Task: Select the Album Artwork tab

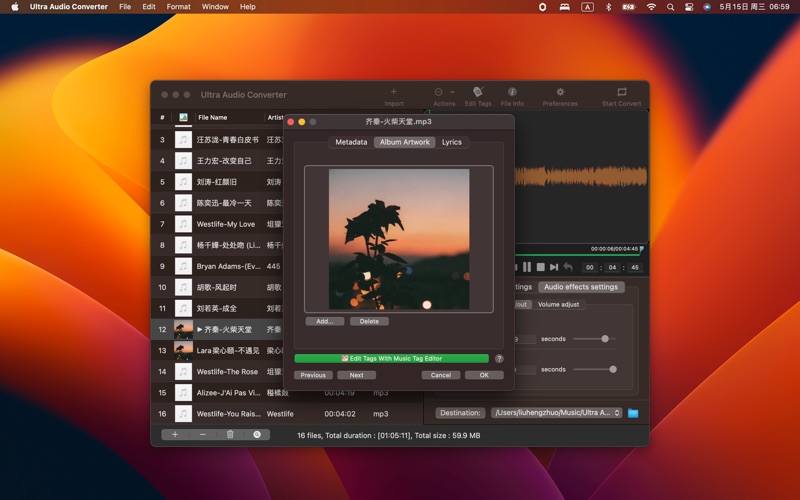Action: 405,142
